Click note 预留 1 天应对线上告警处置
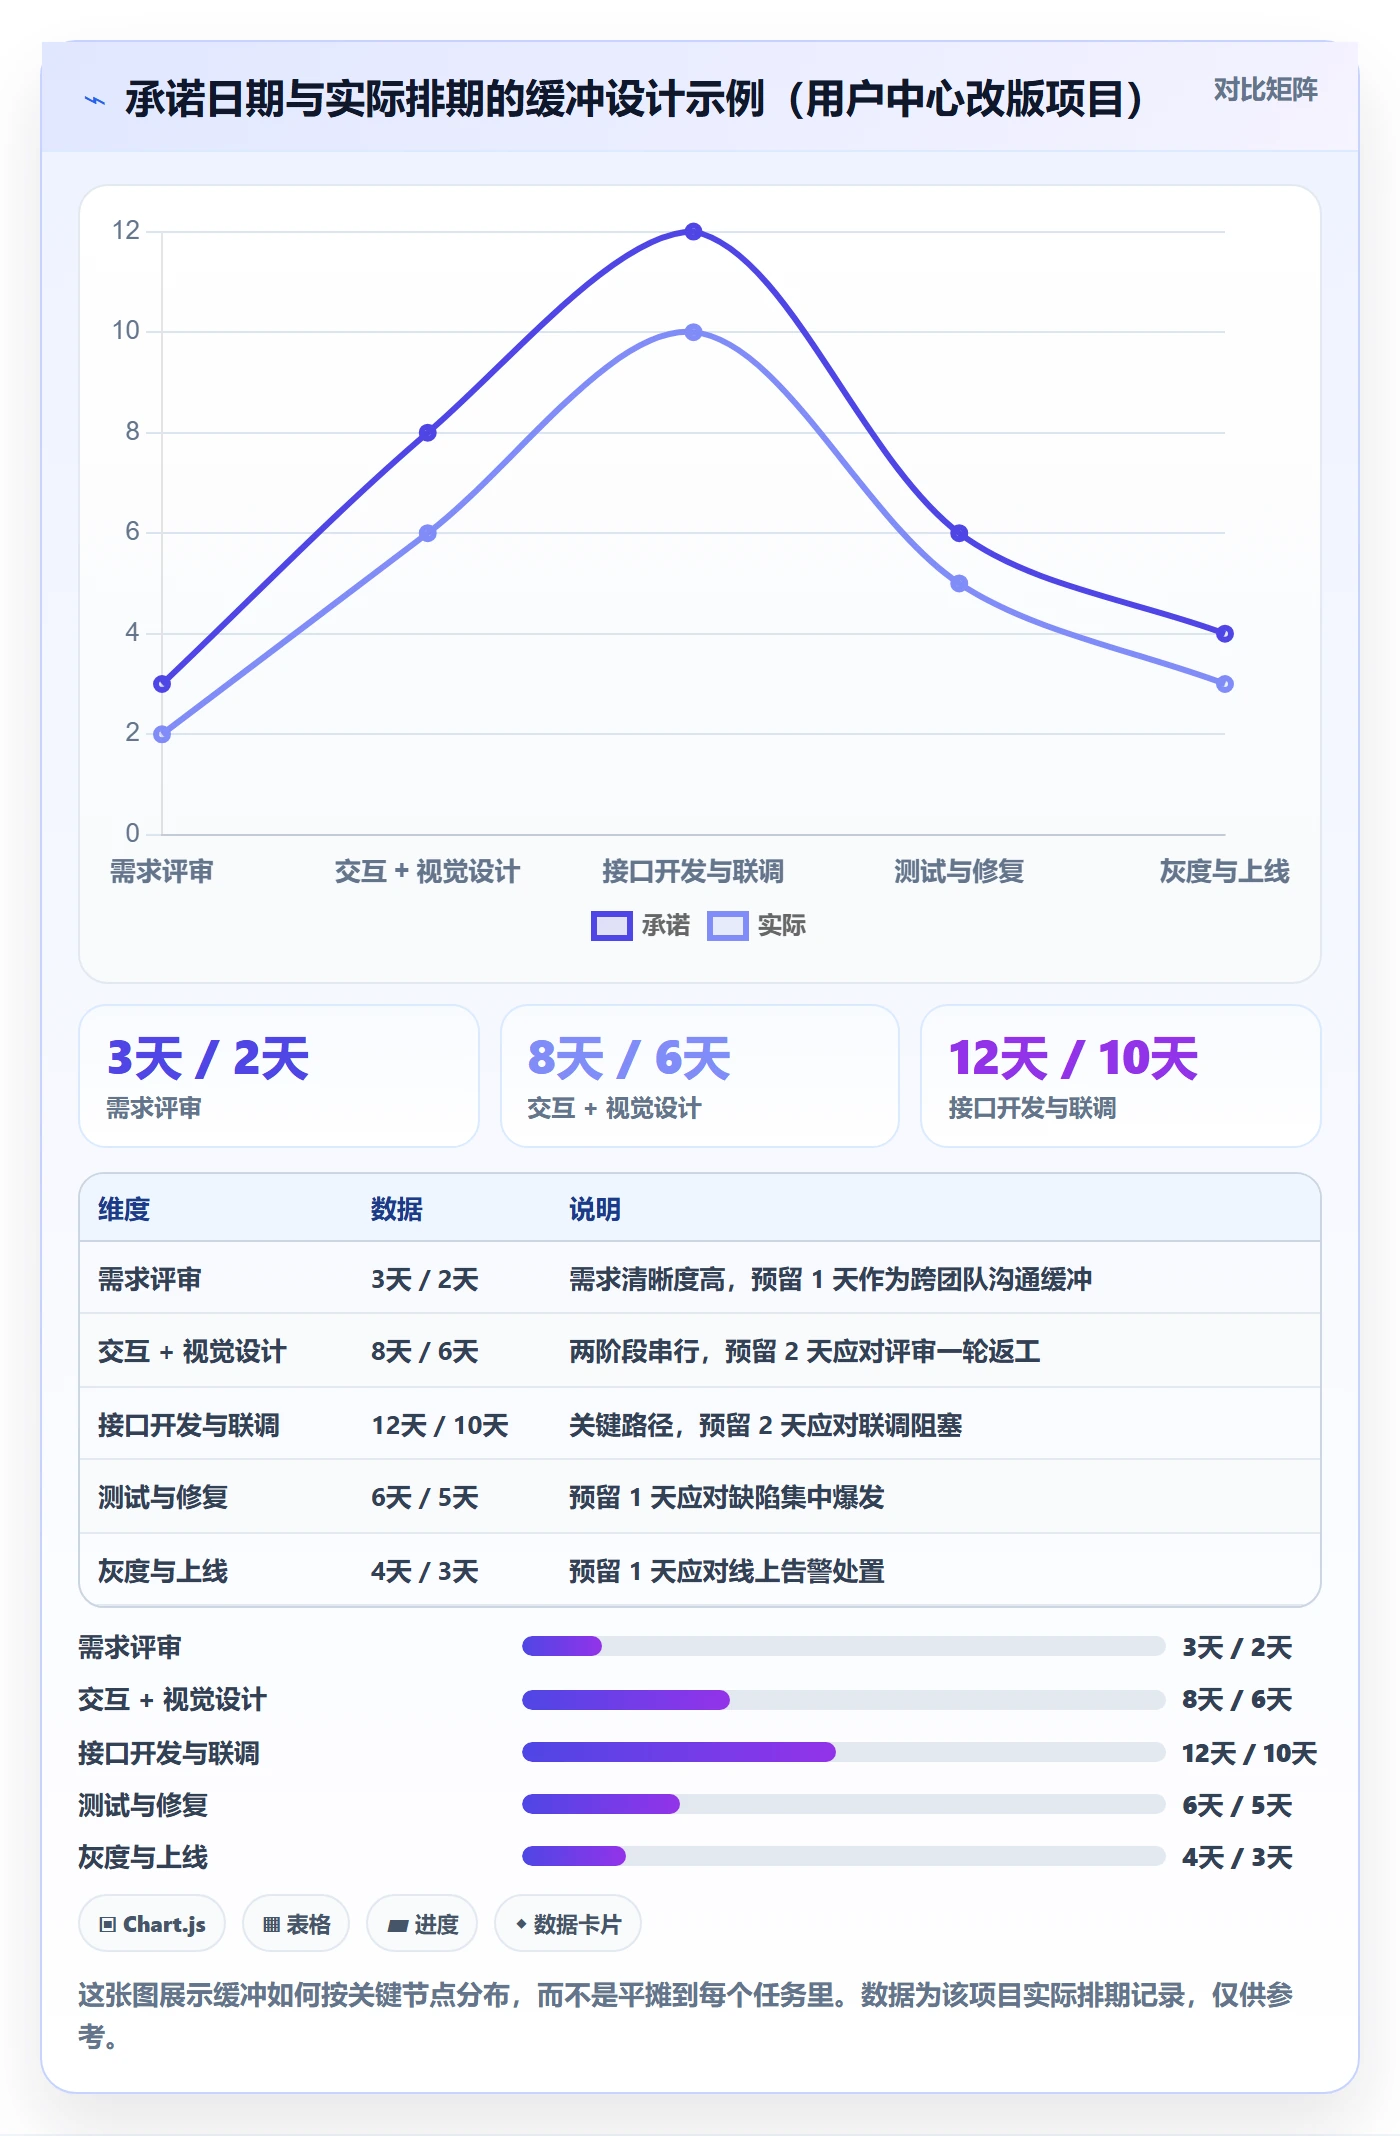1400x2136 pixels. point(727,1572)
